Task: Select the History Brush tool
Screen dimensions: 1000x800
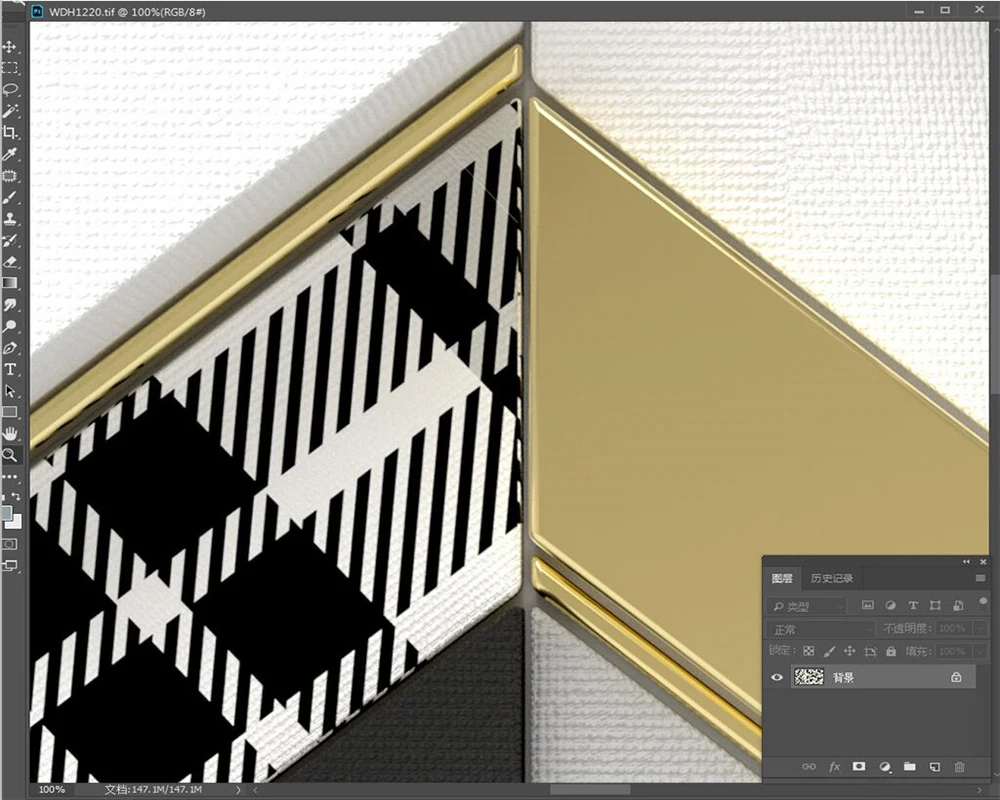Action: (10, 241)
